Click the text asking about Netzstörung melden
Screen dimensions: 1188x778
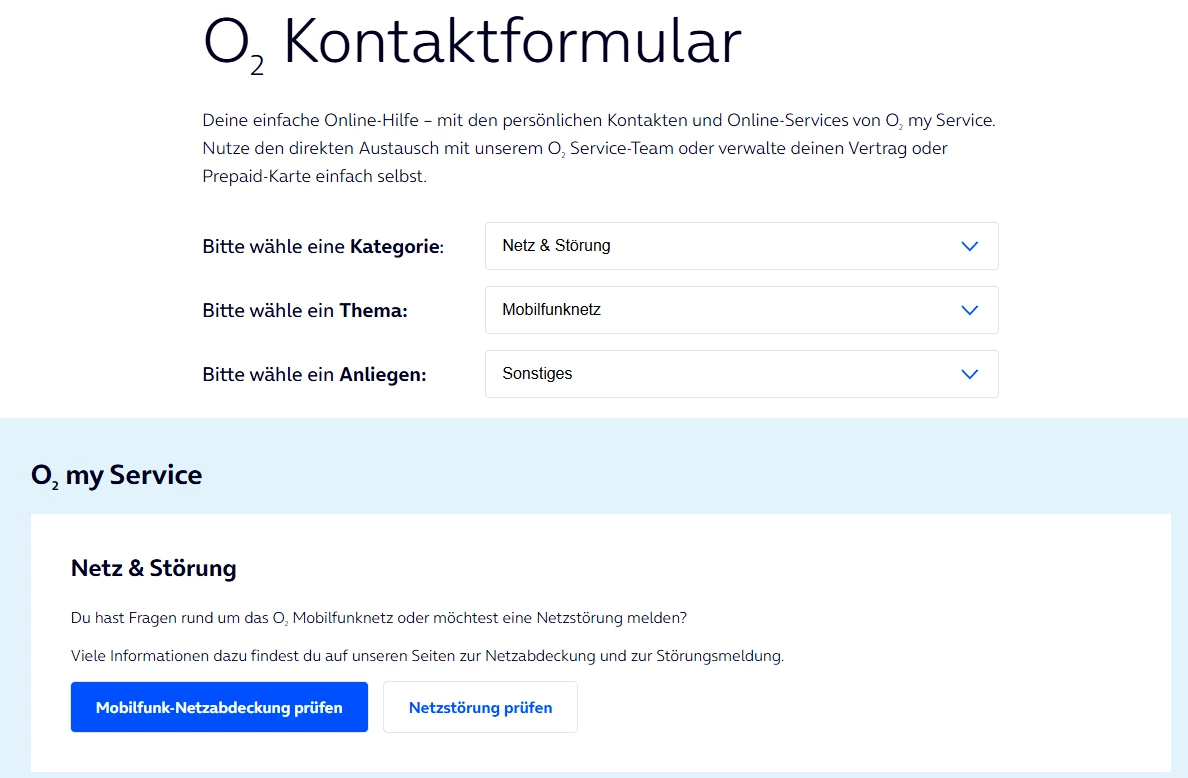(x=379, y=618)
